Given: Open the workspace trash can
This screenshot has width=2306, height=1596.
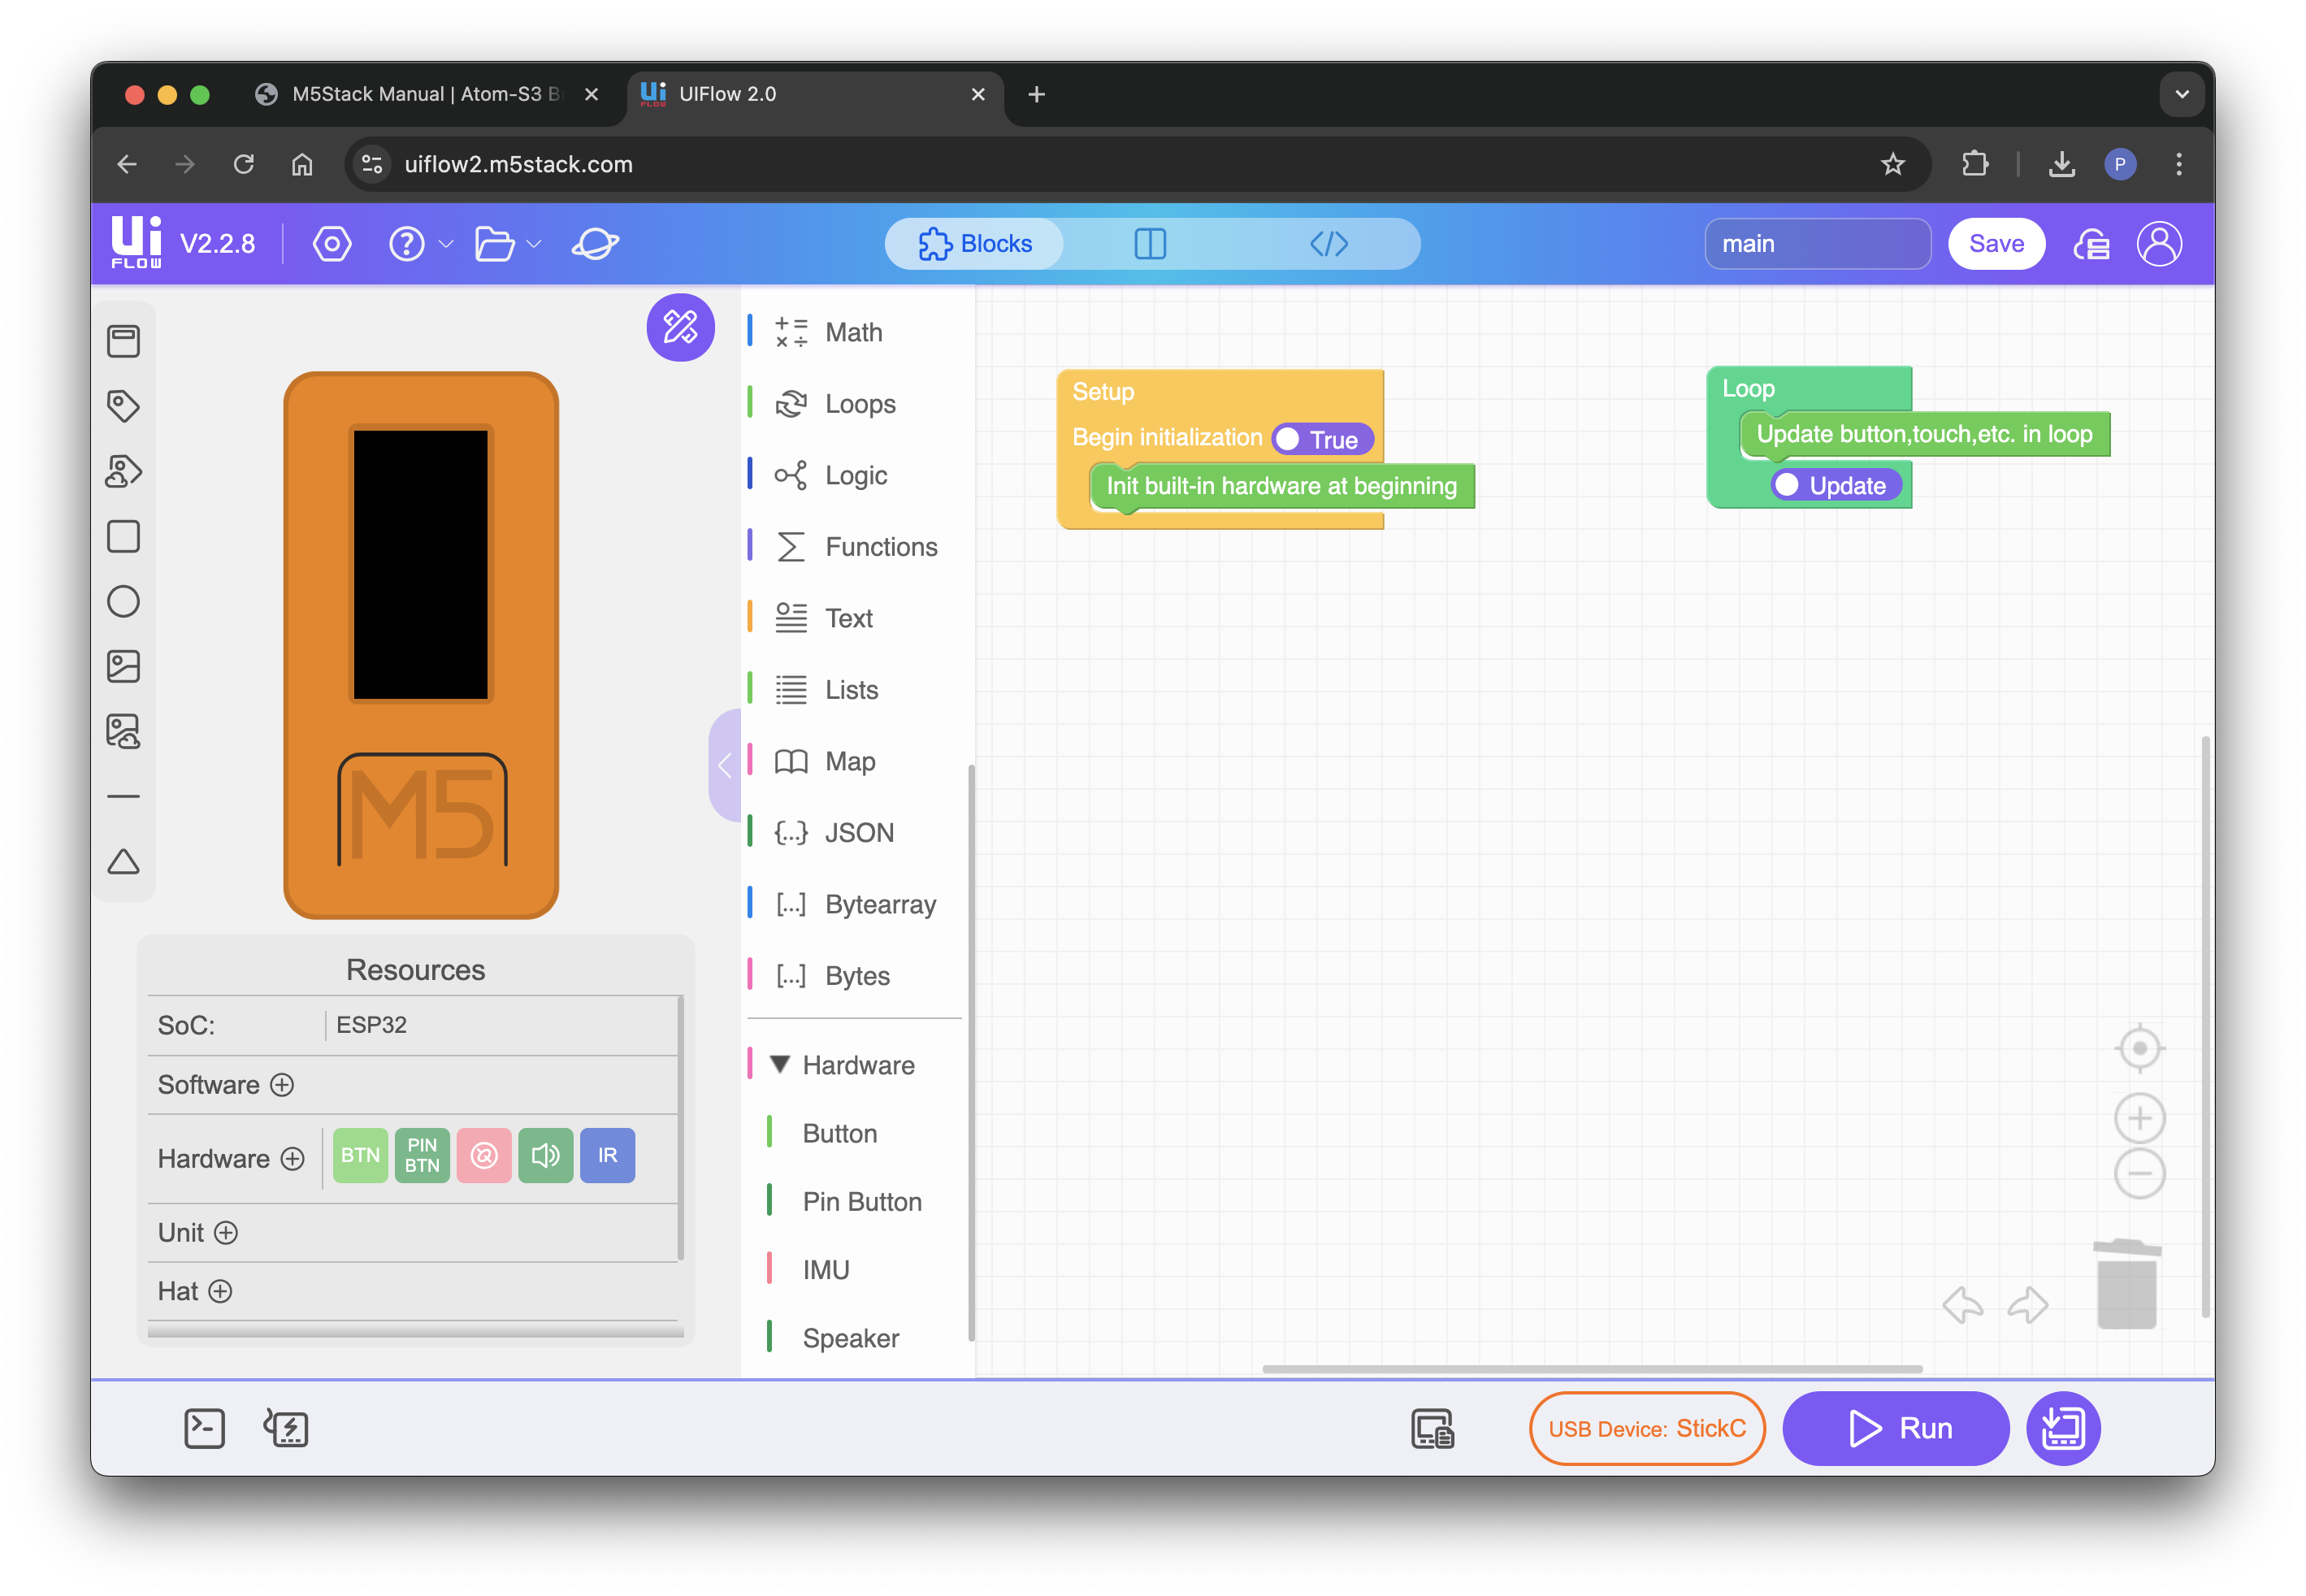Looking at the screenshot, I should 2126,1284.
